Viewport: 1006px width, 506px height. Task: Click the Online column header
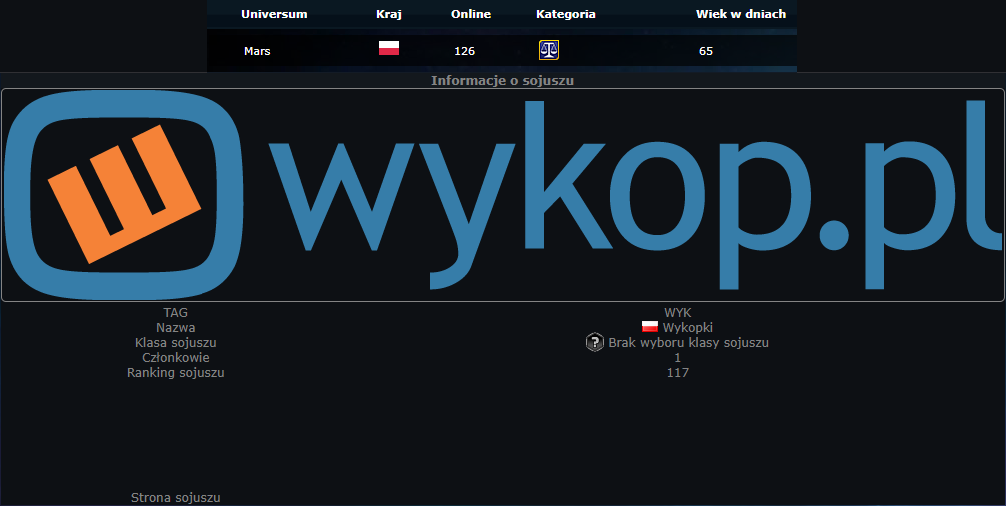point(471,14)
